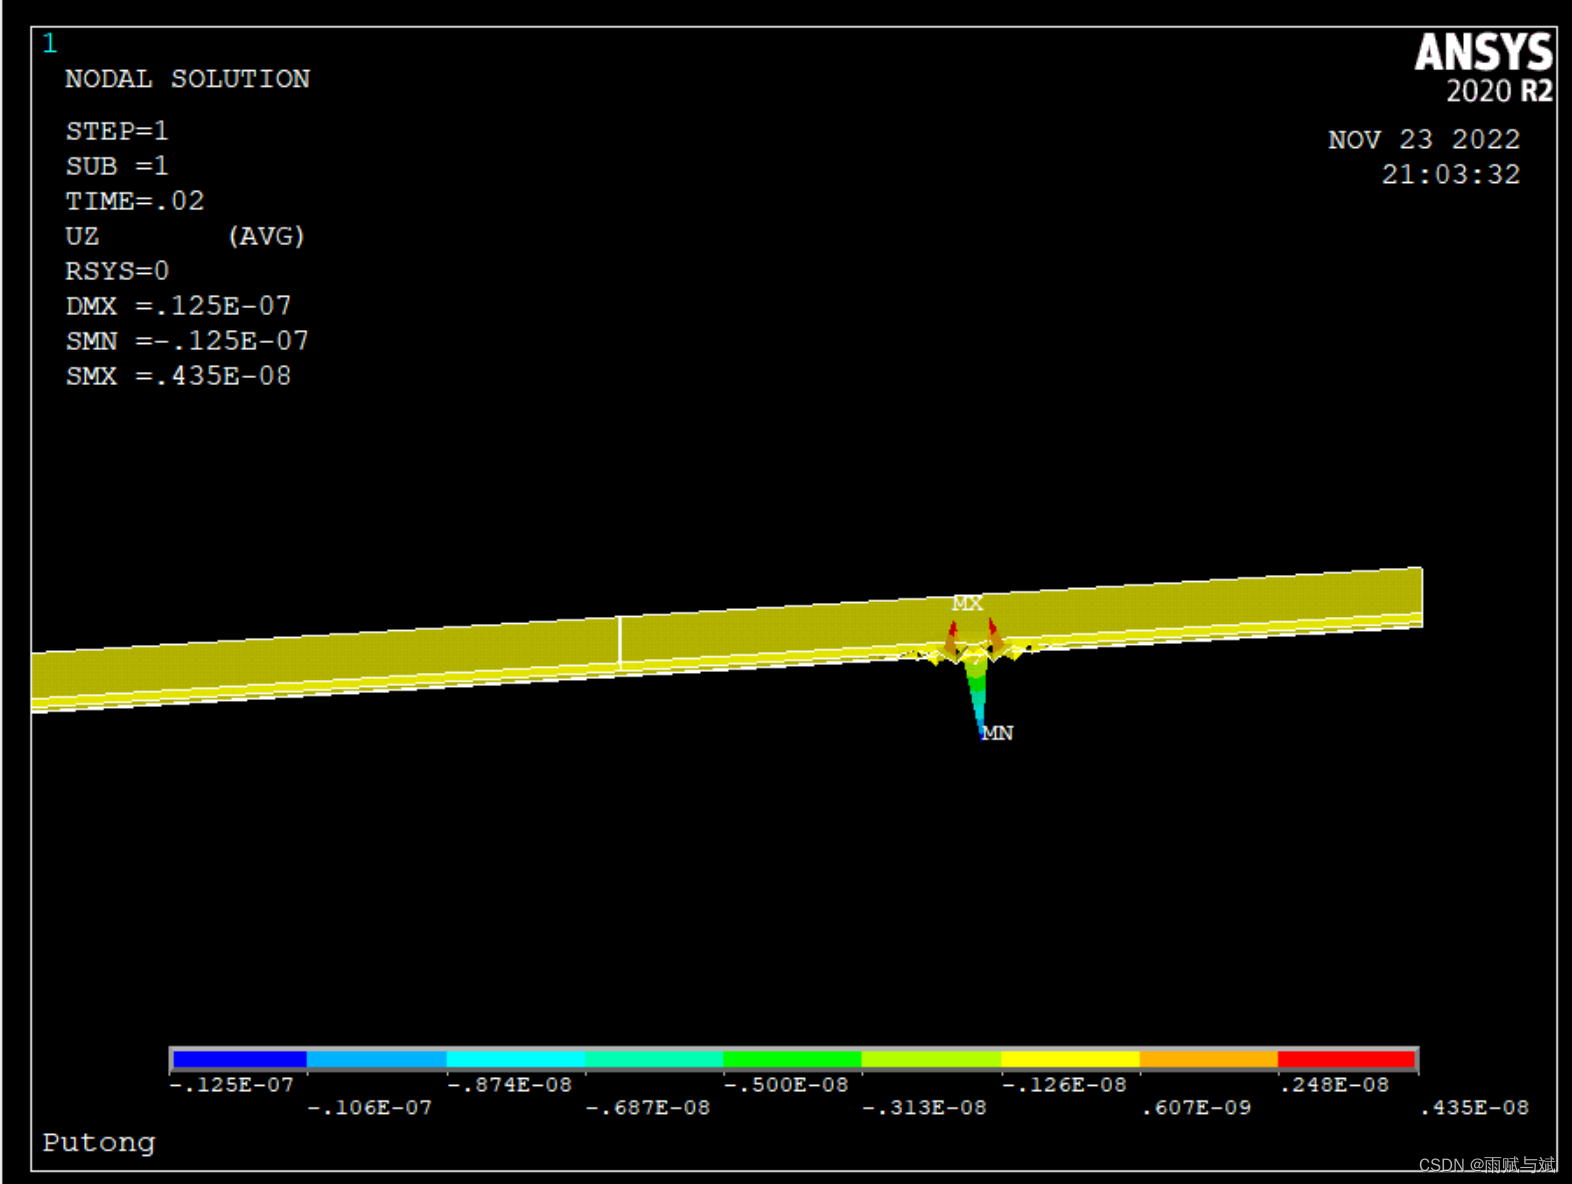The width and height of the screenshot is (1572, 1184).
Task: Click the -.106E-07 legend value
Action: (x=370, y=1108)
